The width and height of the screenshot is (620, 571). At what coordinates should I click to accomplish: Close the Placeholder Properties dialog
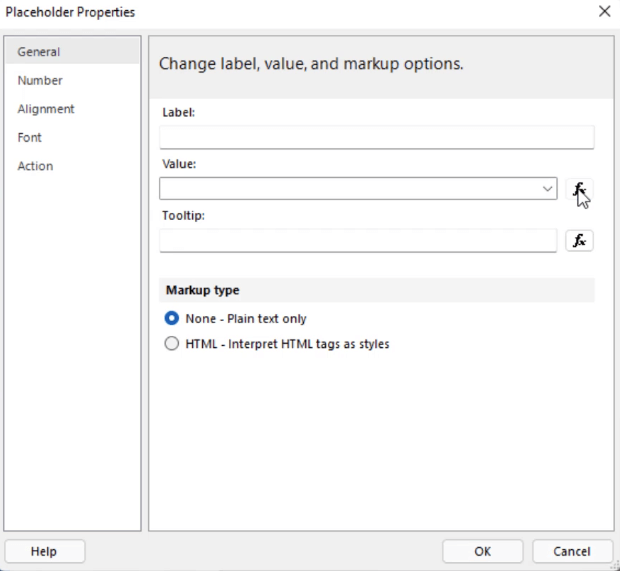click(x=605, y=11)
